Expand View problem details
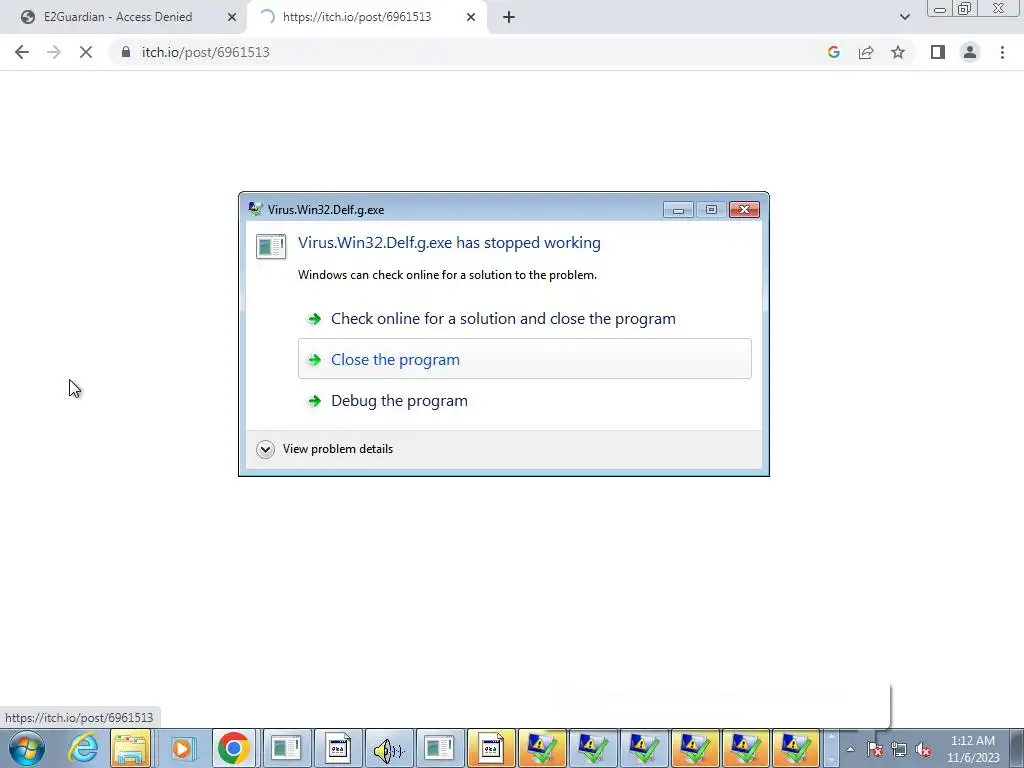Viewport: 1024px width, 768px height. click(x=265, y=449)
